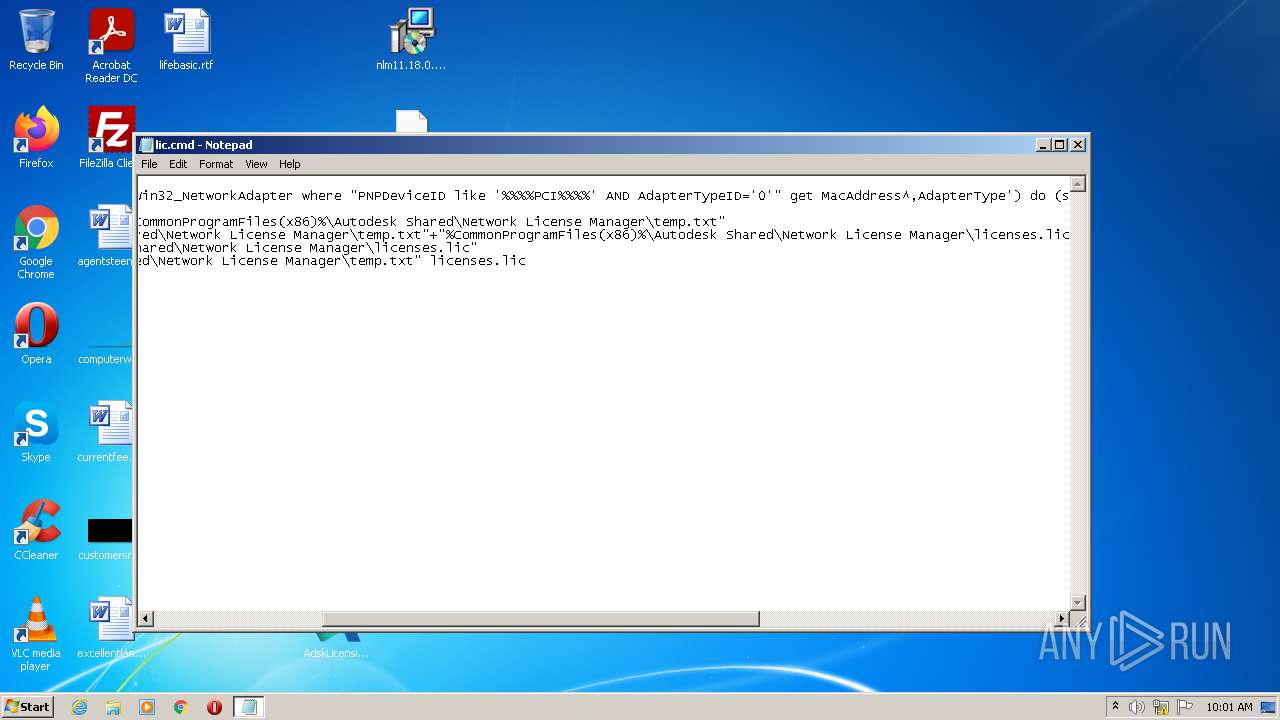Open Skype desktop shortcut

coord(36,432)
